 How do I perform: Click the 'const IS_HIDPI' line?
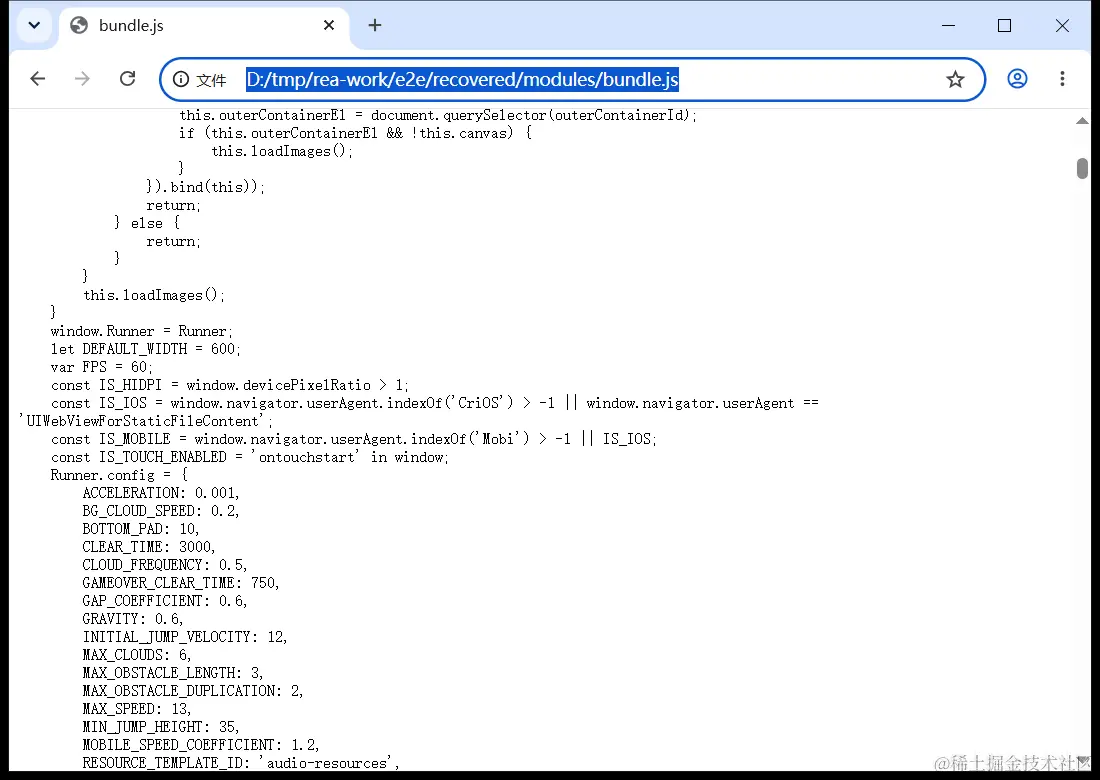229,385
